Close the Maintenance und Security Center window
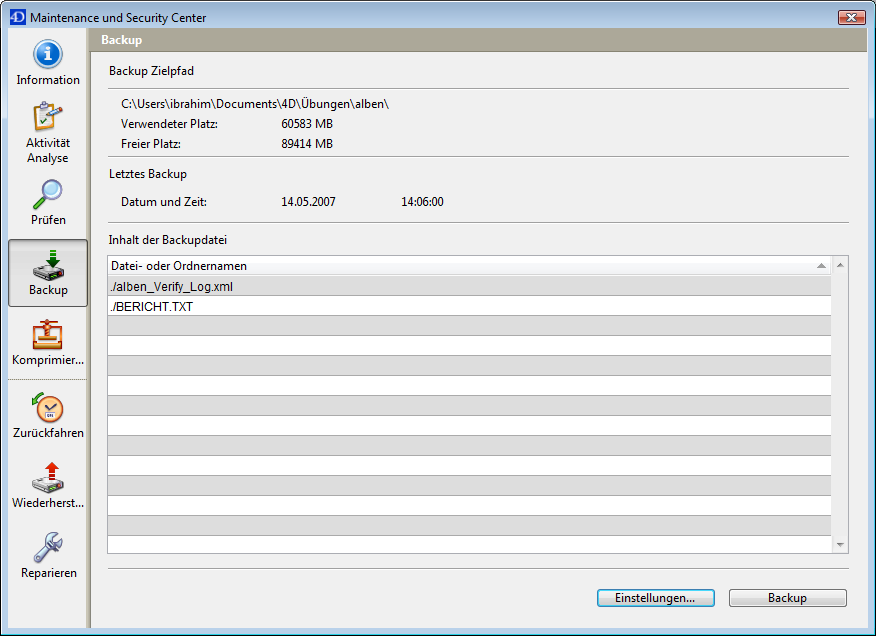The image size is (876, 636). click(851, 17)
